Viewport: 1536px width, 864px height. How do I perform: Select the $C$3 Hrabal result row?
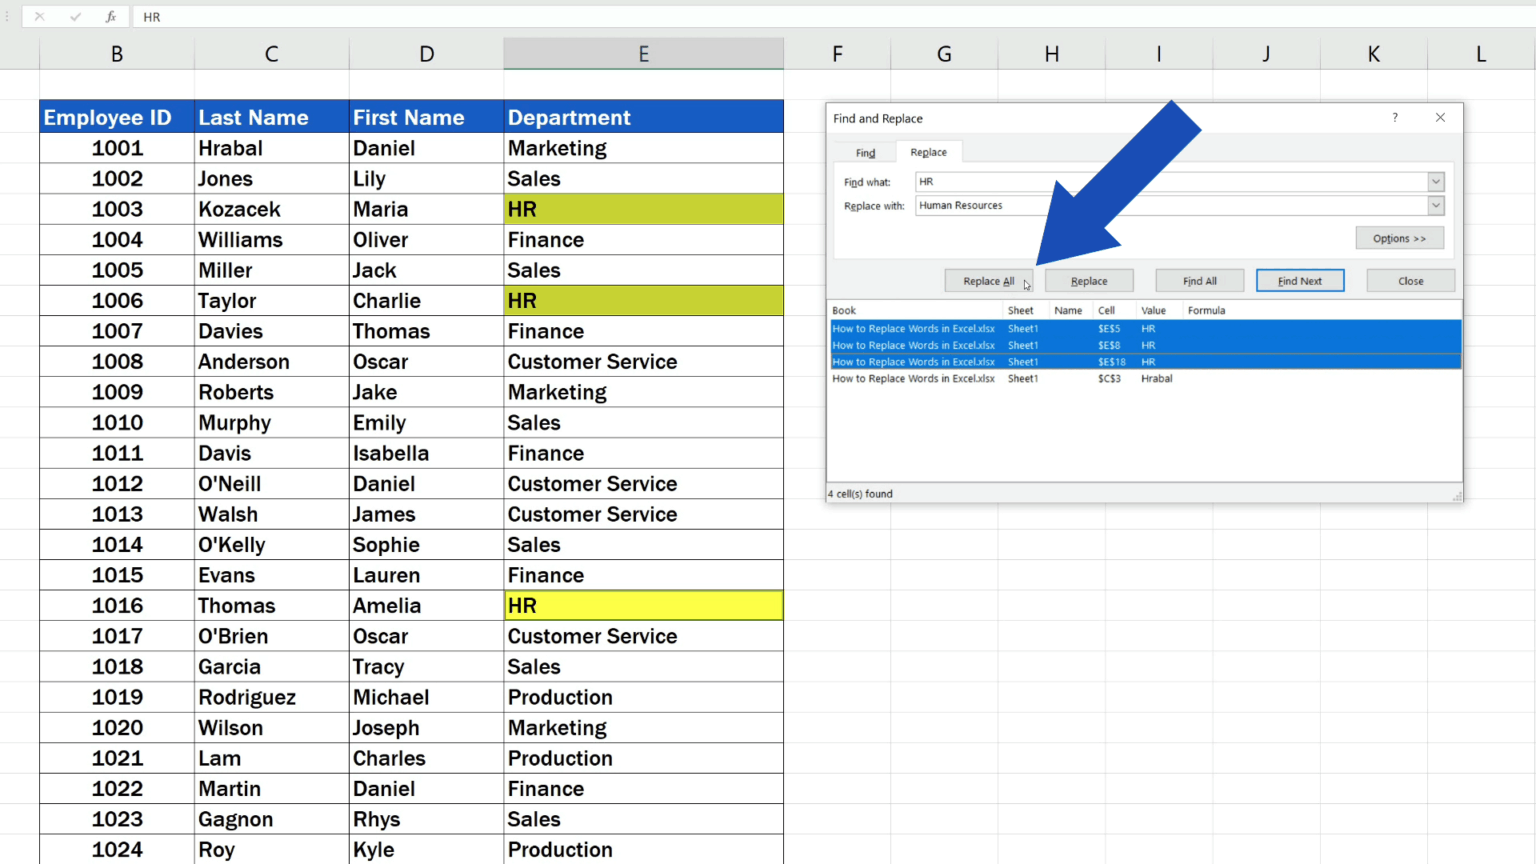point(1000,378)
